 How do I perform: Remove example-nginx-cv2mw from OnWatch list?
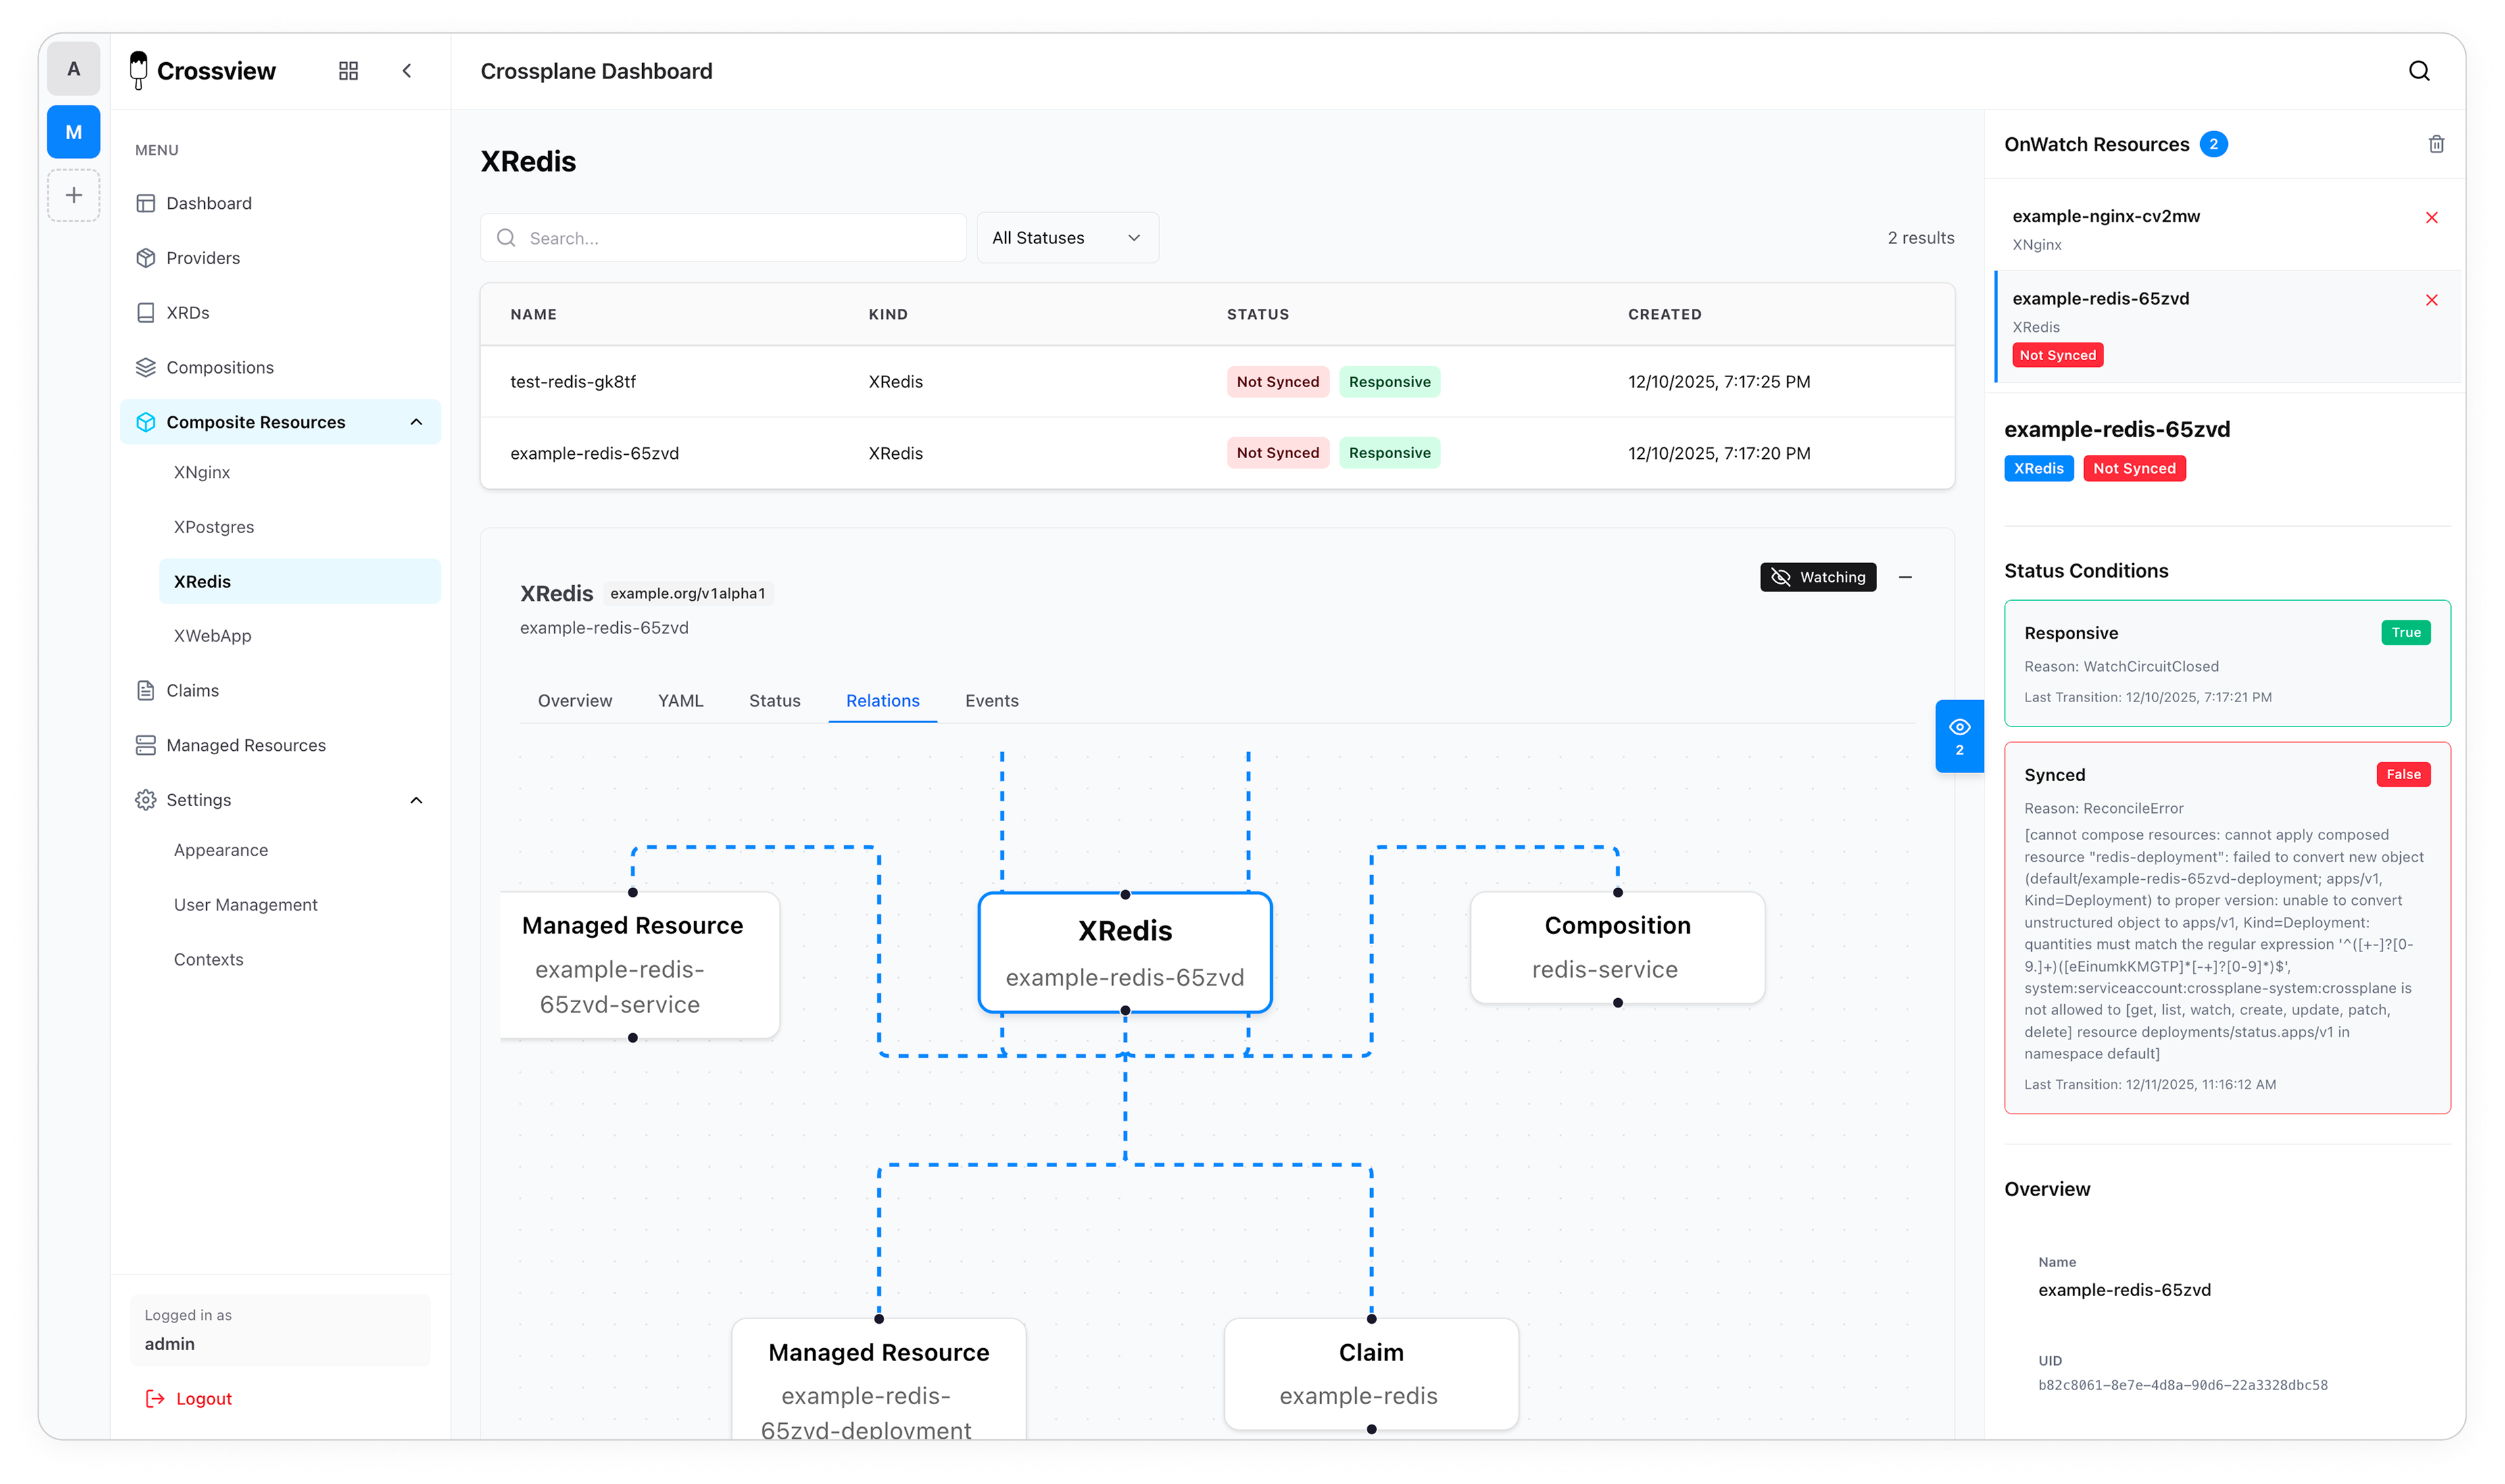[x=2431, y=217]
